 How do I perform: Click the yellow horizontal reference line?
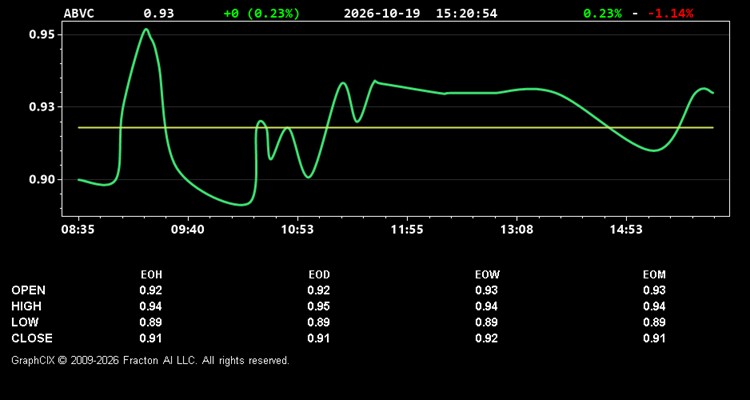(396, 128)
